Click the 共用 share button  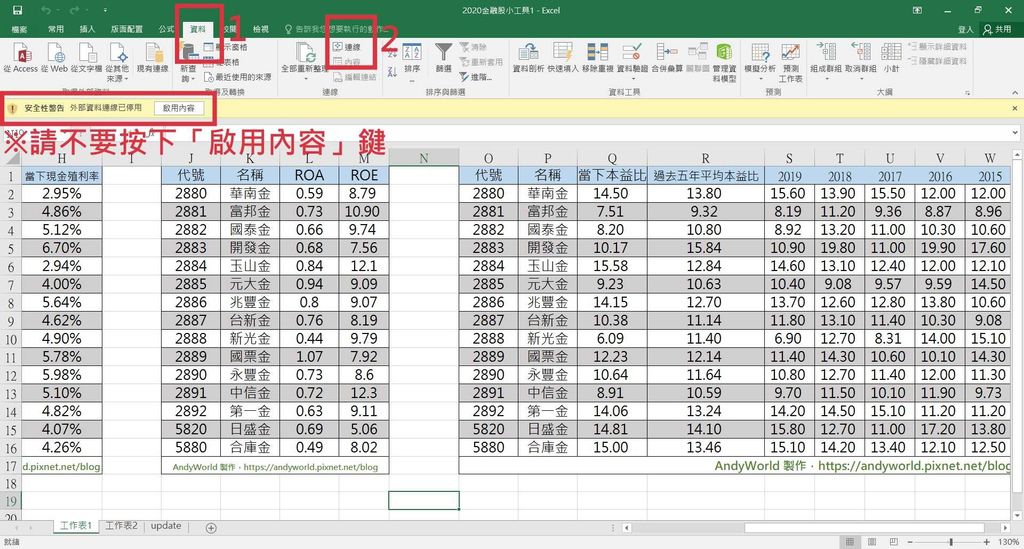[x=999, y=29]
